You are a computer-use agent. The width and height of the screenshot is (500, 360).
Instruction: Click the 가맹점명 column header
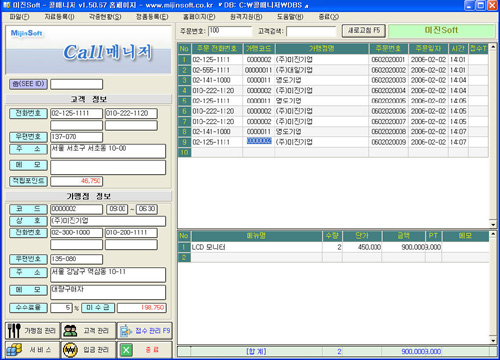(x=322, y=49)
